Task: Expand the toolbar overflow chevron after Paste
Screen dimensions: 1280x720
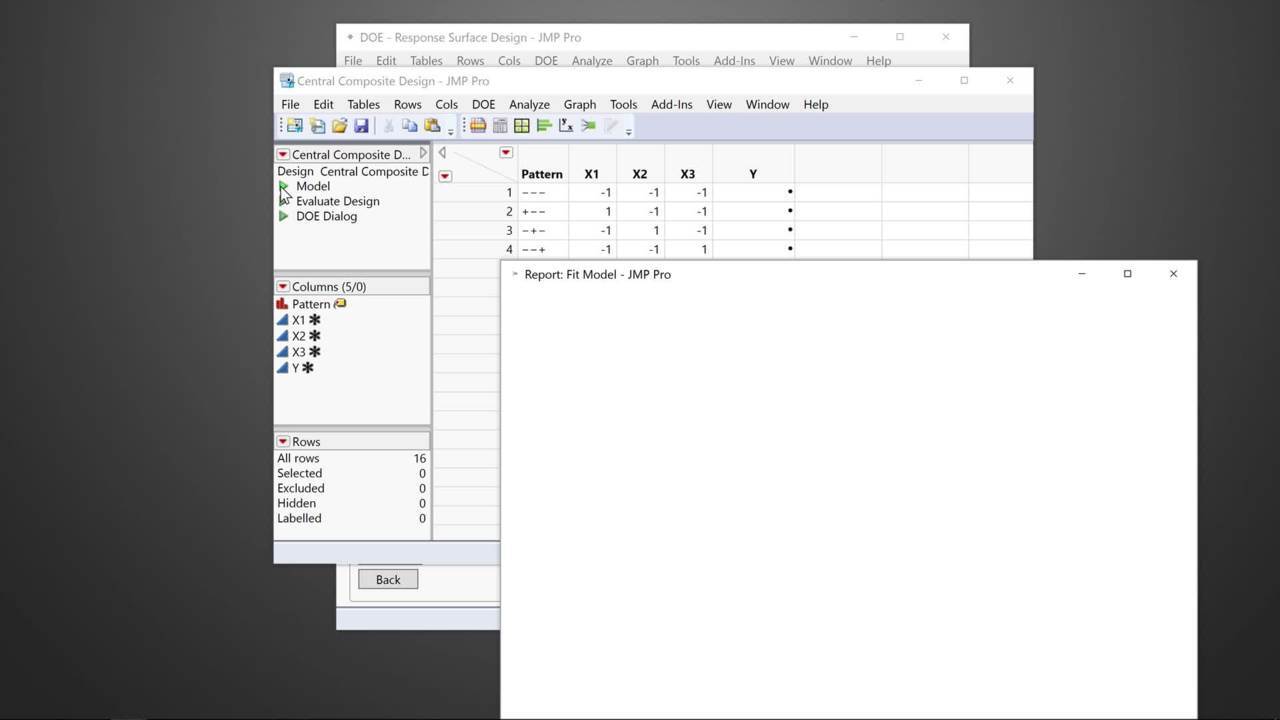Action: (x=451, y=131)
